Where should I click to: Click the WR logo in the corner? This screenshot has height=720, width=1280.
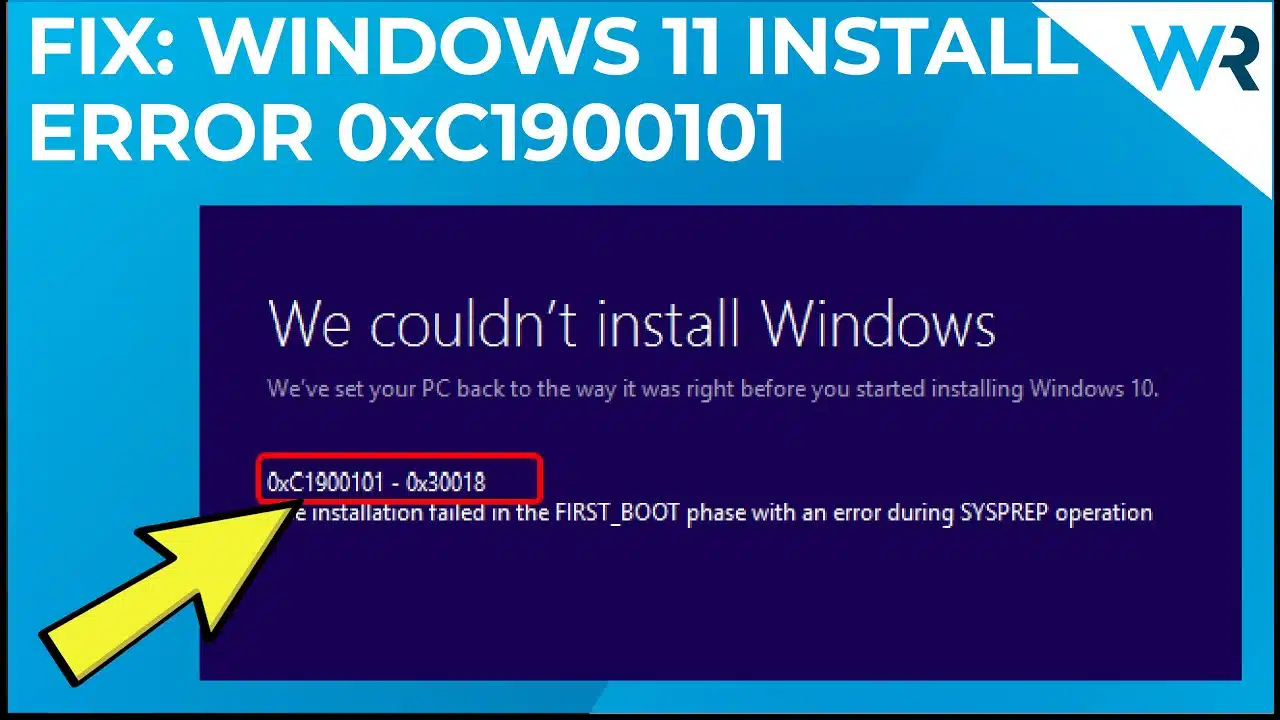pos(1194,58)
